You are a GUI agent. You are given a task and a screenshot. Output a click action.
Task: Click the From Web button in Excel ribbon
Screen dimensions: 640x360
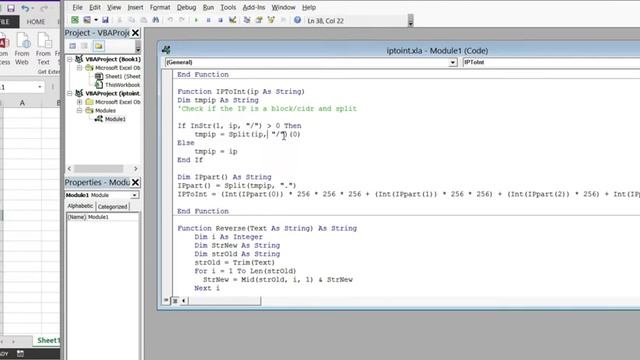pyautogui.click(x=22, y=49)
